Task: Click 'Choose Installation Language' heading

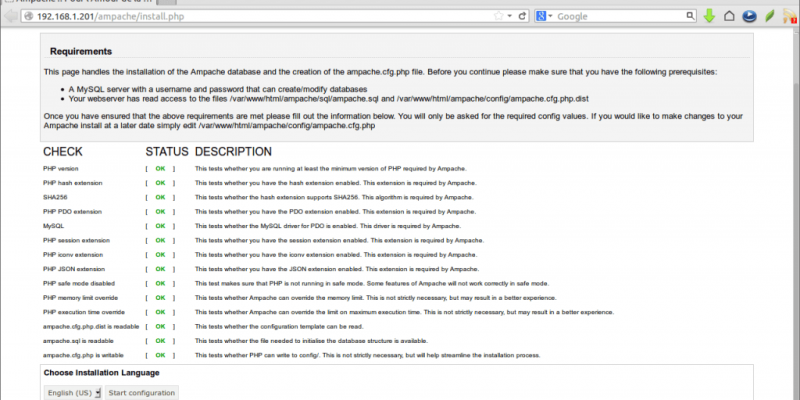Action: [102, 373]
